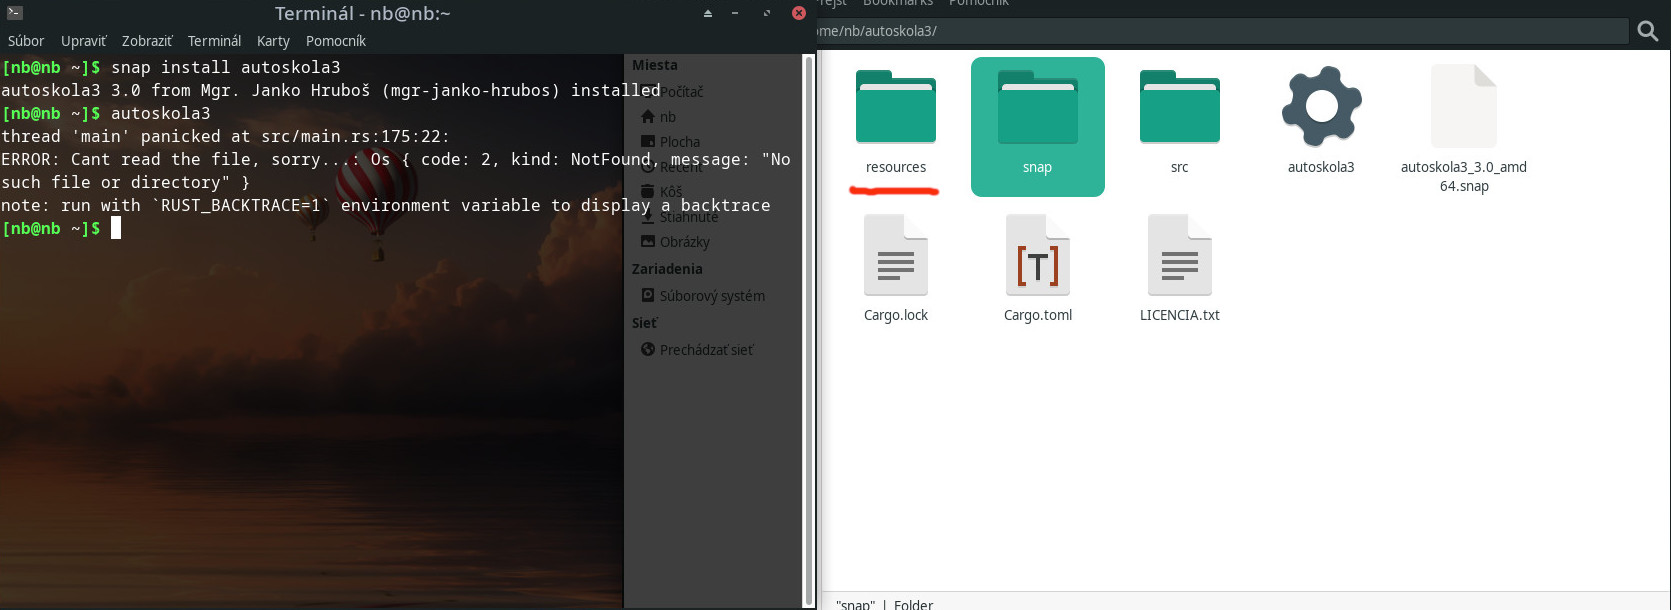The height and width of the screenshot is (610, 1671).
Task: Select the LICENCIA.txt file
Action: point(1179,258)
